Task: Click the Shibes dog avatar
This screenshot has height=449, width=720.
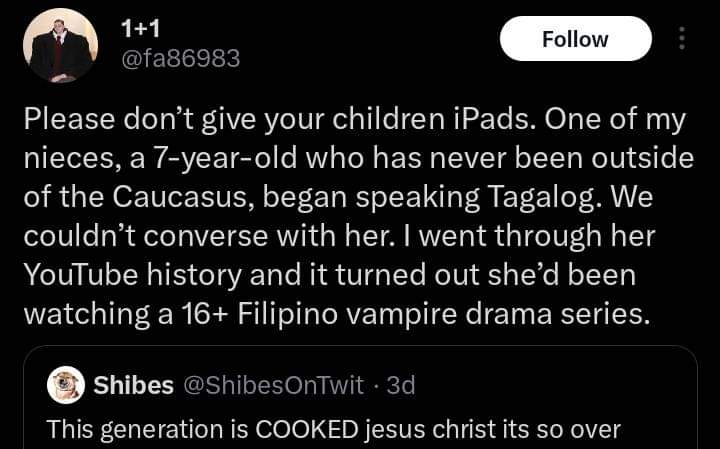Action: (66, 385)
